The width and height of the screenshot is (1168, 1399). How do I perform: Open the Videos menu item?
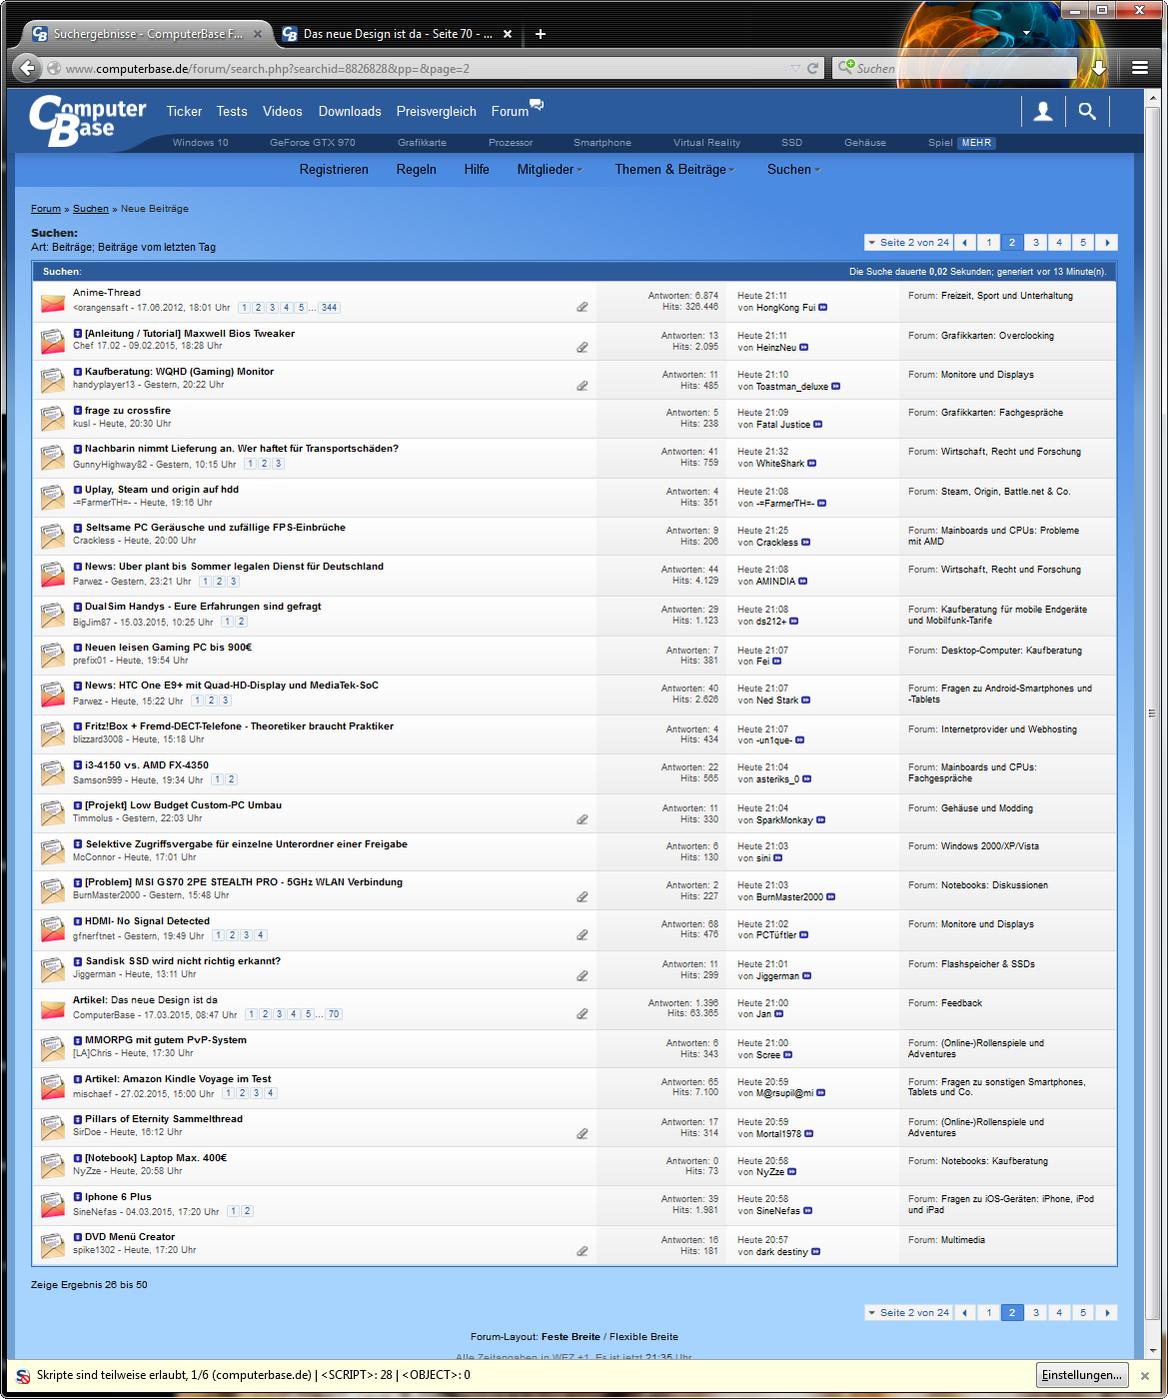coord(282,112)
